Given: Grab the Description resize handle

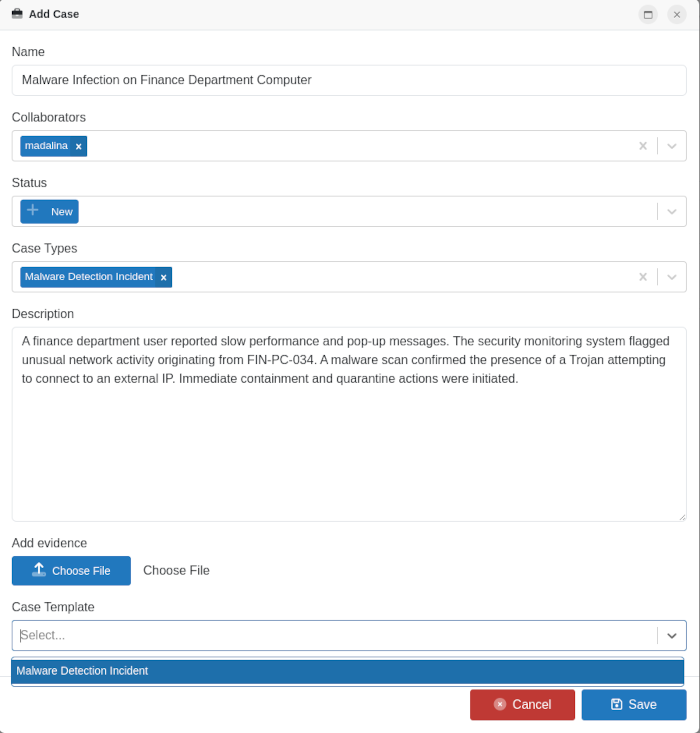Looking at the screenshot, I should pos(682,517).
